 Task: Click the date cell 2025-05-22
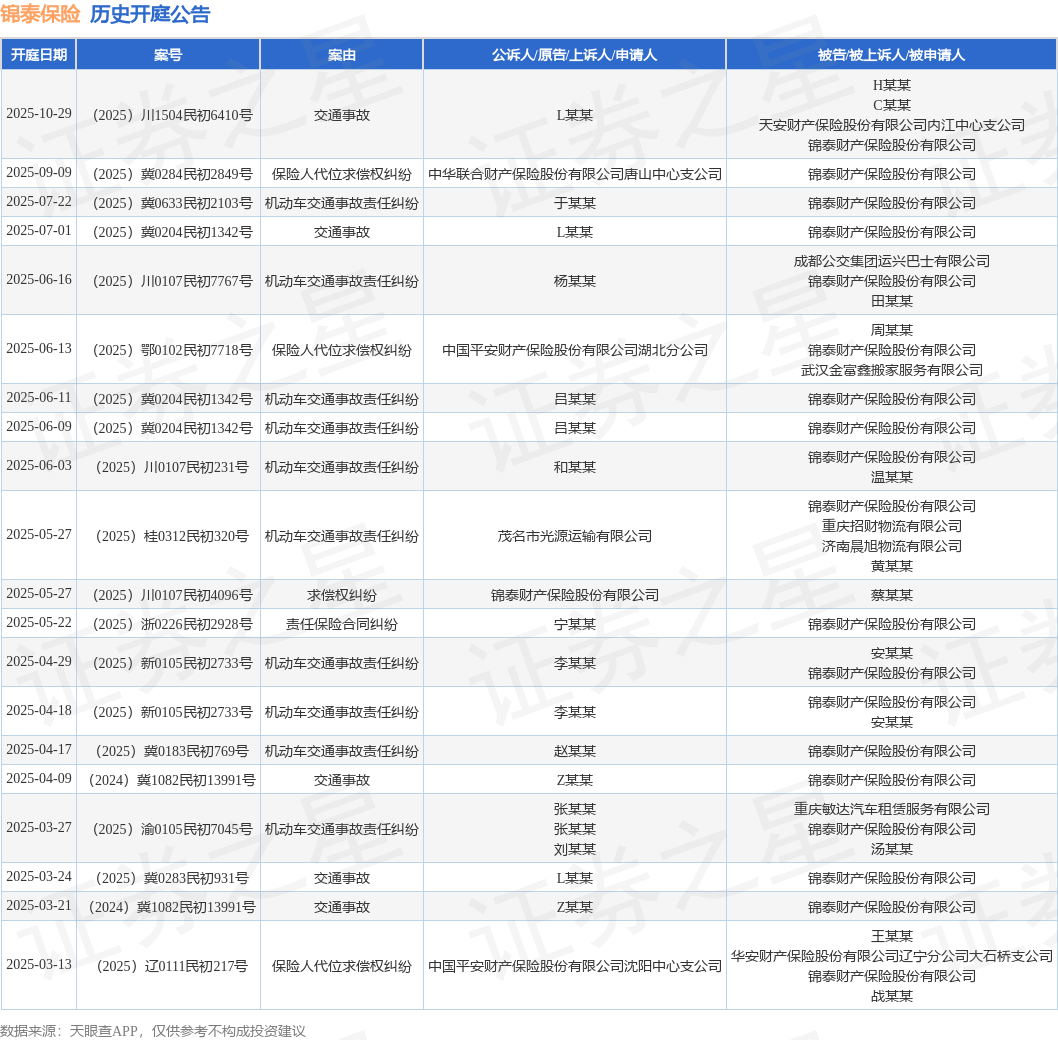pyautogui.click(x=38, y=622)
